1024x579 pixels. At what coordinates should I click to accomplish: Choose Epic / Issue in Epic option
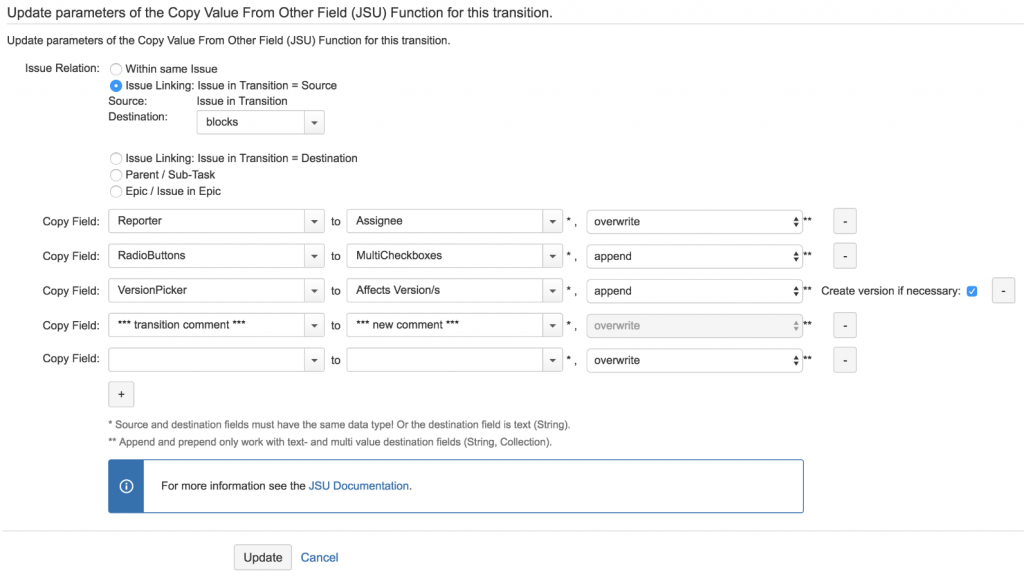116,191
